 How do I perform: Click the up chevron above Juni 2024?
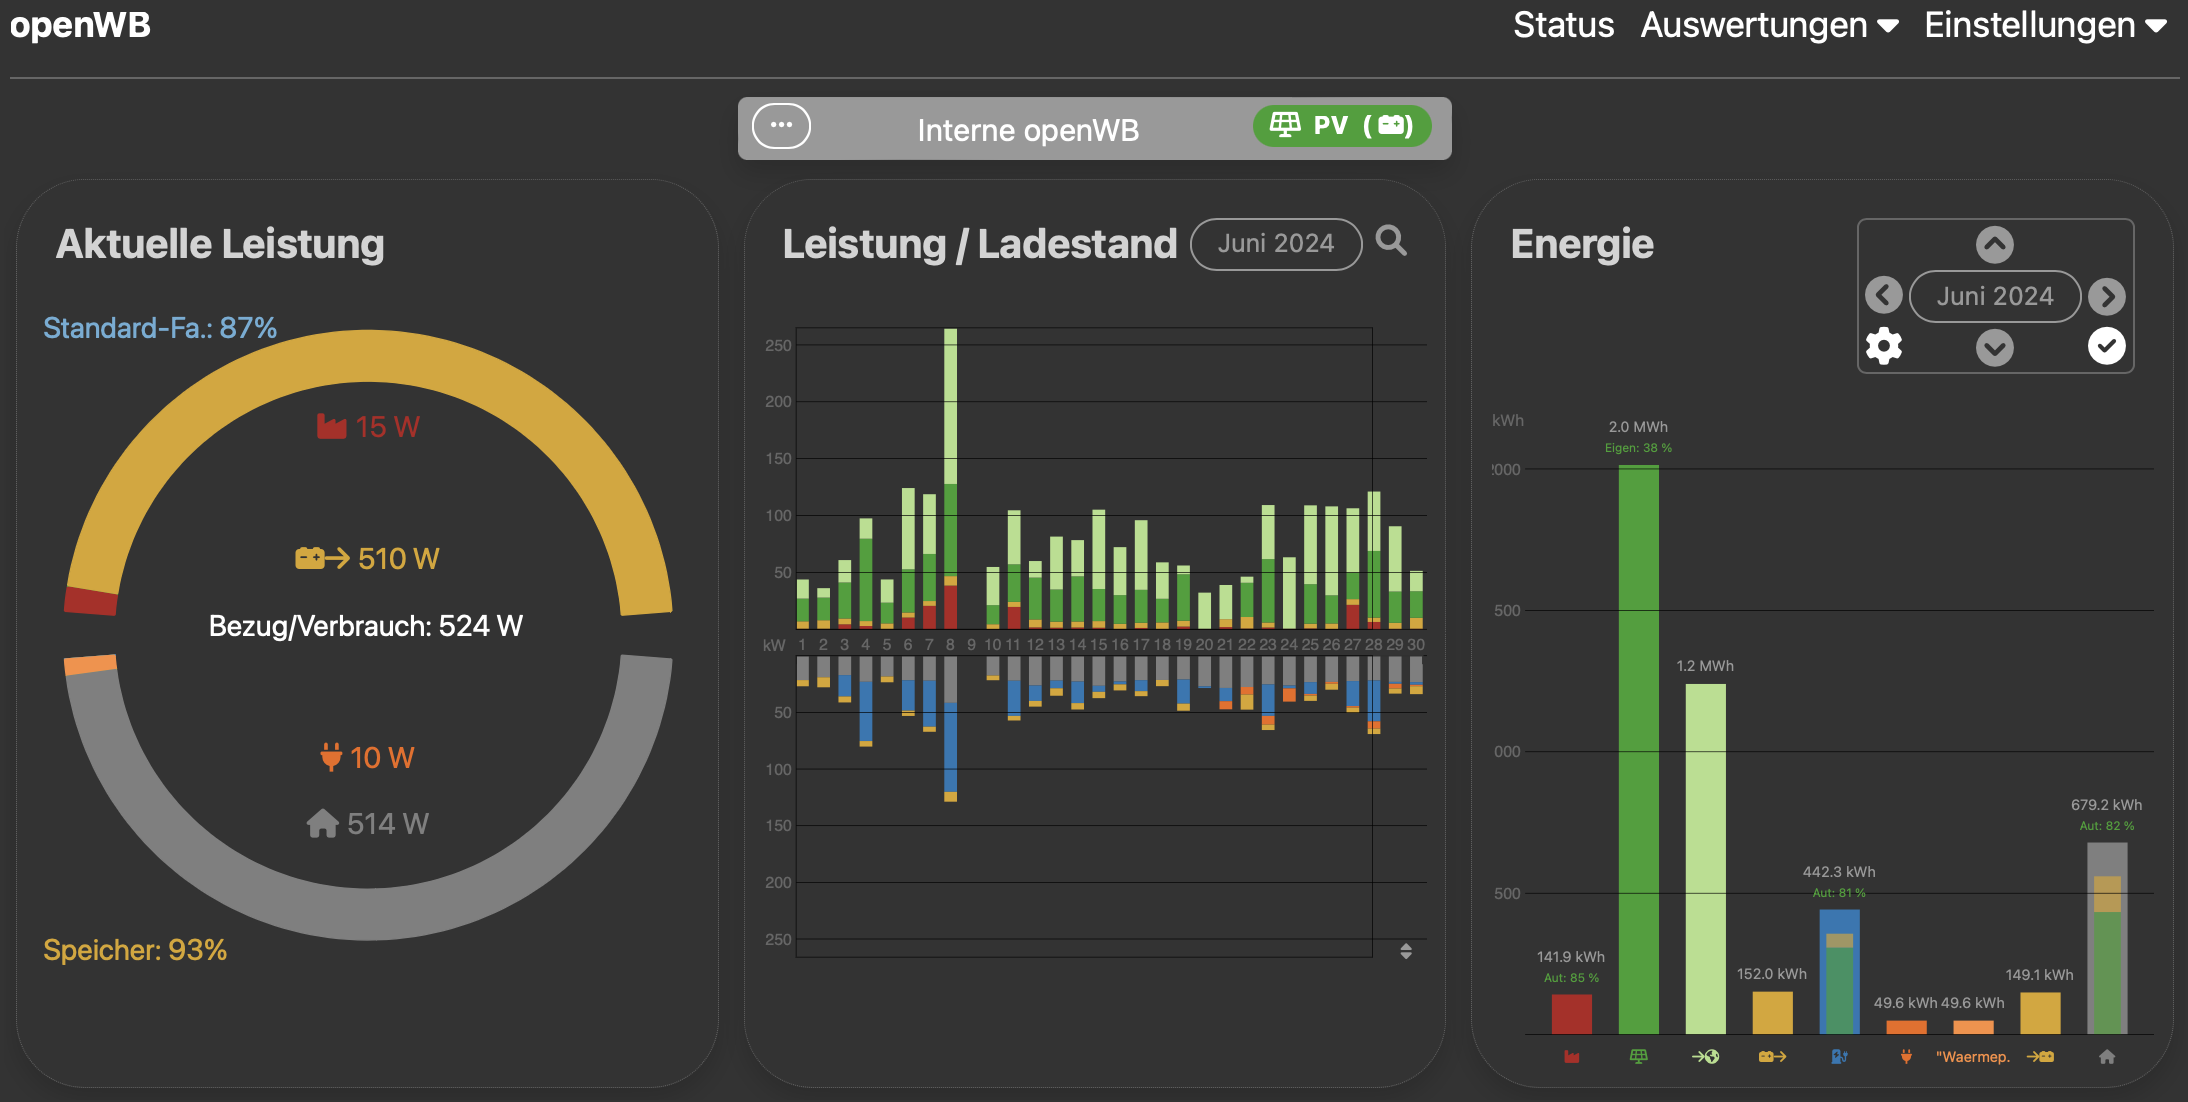point(1994,245)
